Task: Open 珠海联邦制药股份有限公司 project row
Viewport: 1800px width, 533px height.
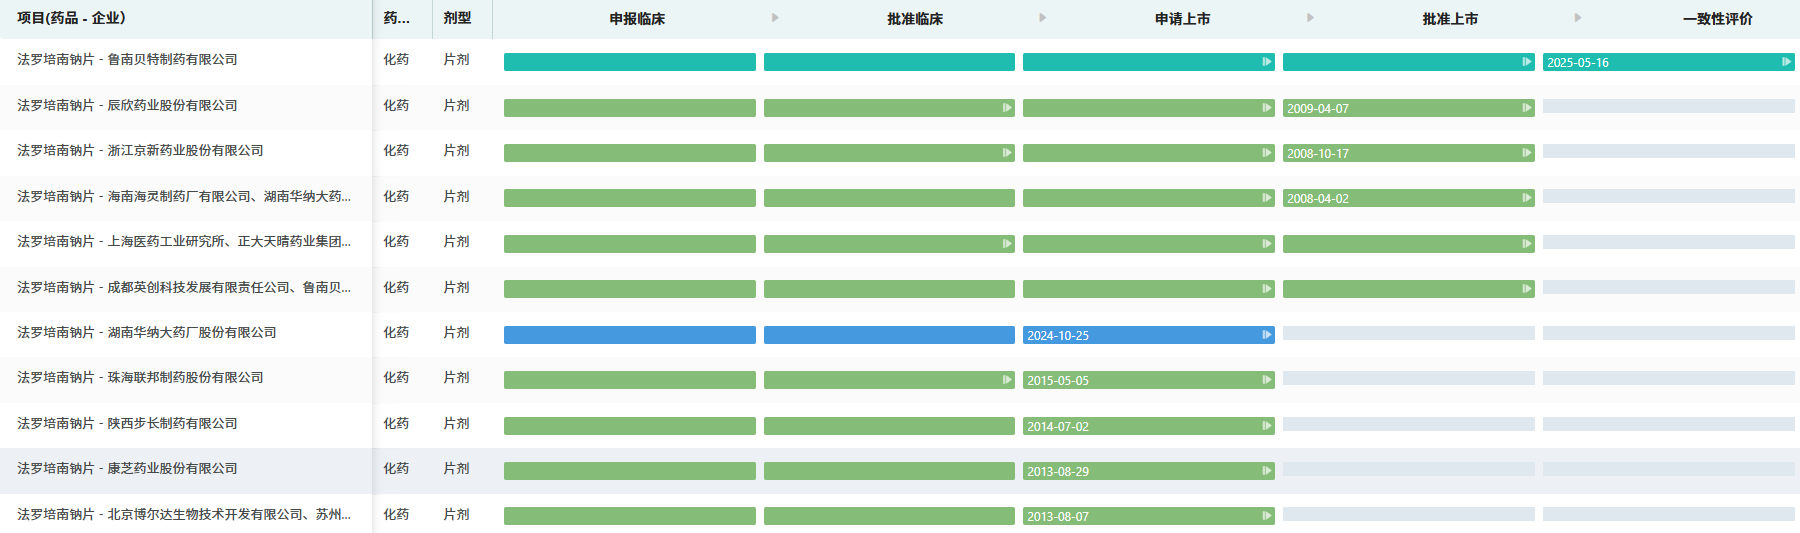Action: pyautogui.click(x=140, y=377)
